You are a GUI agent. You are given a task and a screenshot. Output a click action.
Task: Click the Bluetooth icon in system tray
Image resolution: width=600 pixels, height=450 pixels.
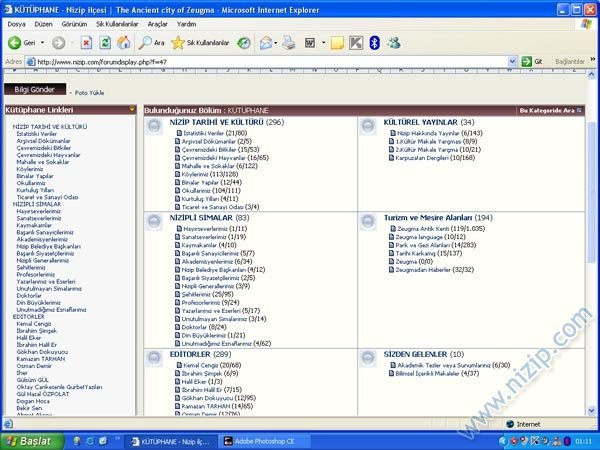click(567, 441)
